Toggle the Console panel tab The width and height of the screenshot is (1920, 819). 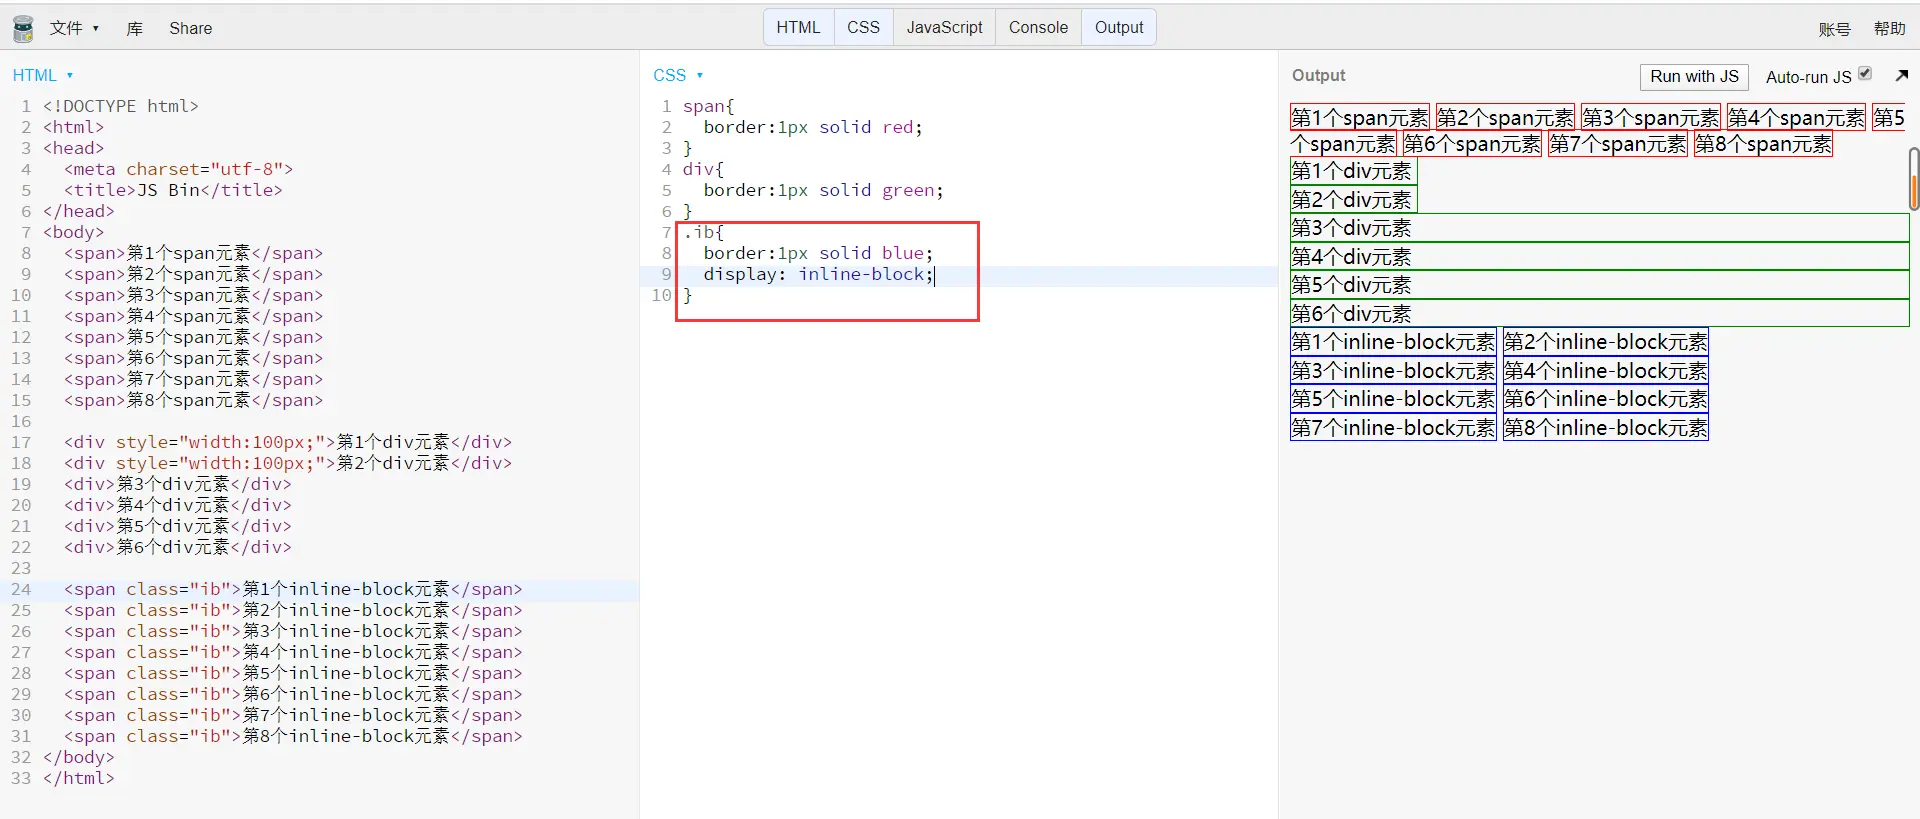(1038, 27)
